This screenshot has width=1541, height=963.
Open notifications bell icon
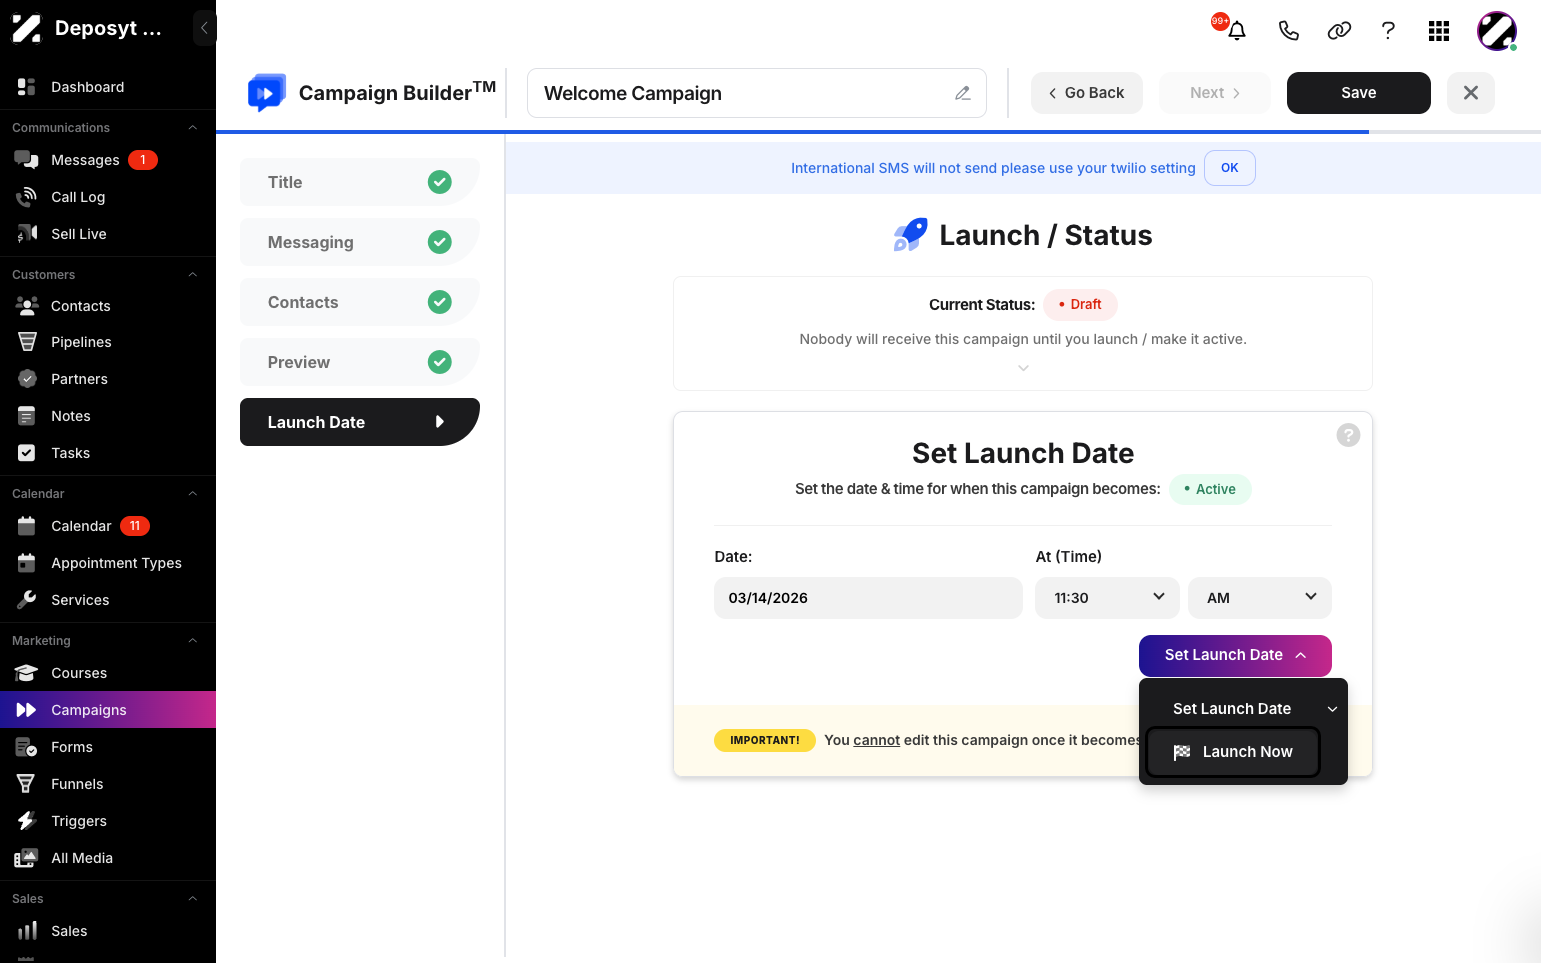click(1237, 31)
